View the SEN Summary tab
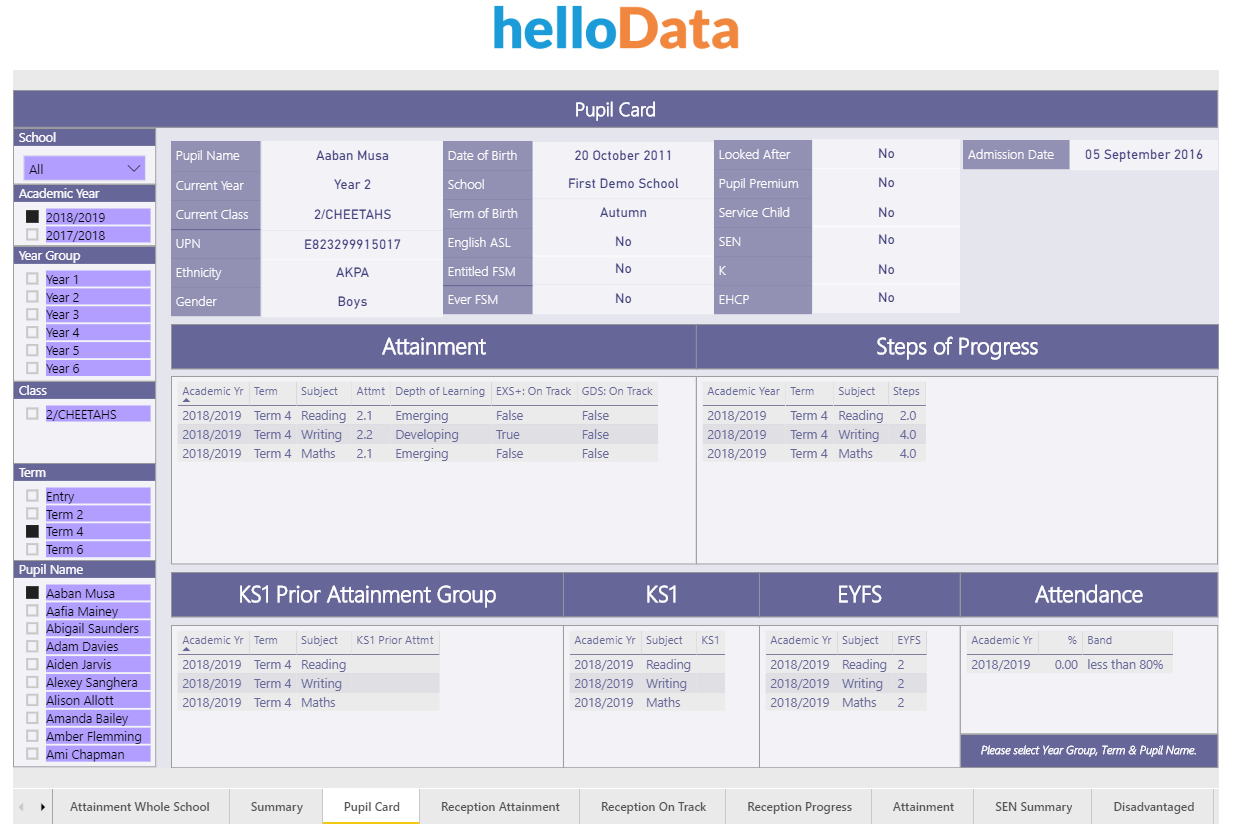The image size is (1238, 840). coord(1032,806)
